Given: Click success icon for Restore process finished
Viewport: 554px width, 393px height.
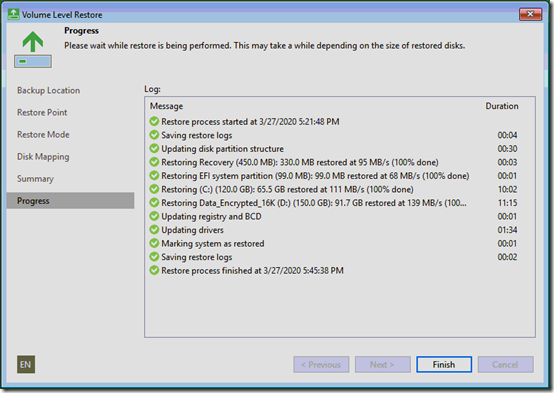Looking at the screenshot, I should pos(154,270).
